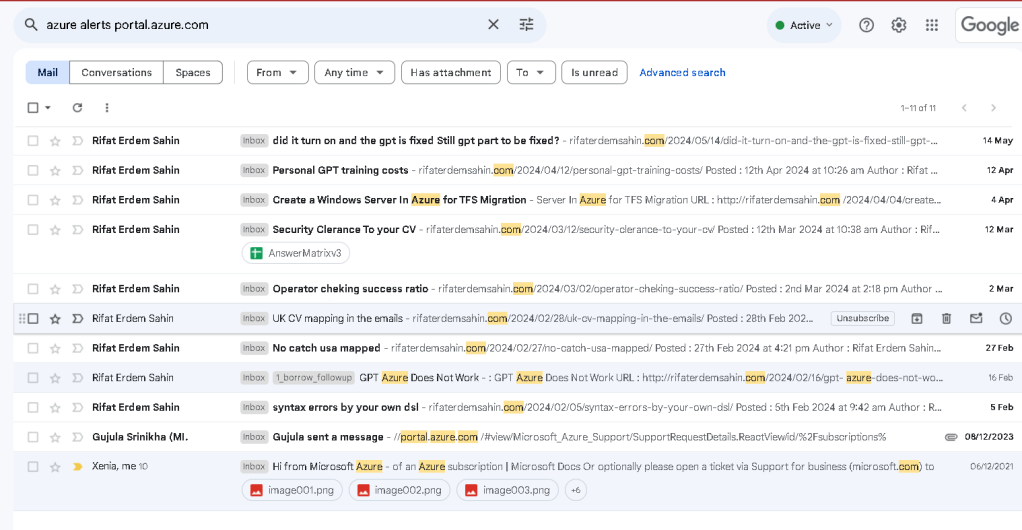Screen dimensions: 1022x530
Task: Open image001.png attachment
Action: (292, 490)
